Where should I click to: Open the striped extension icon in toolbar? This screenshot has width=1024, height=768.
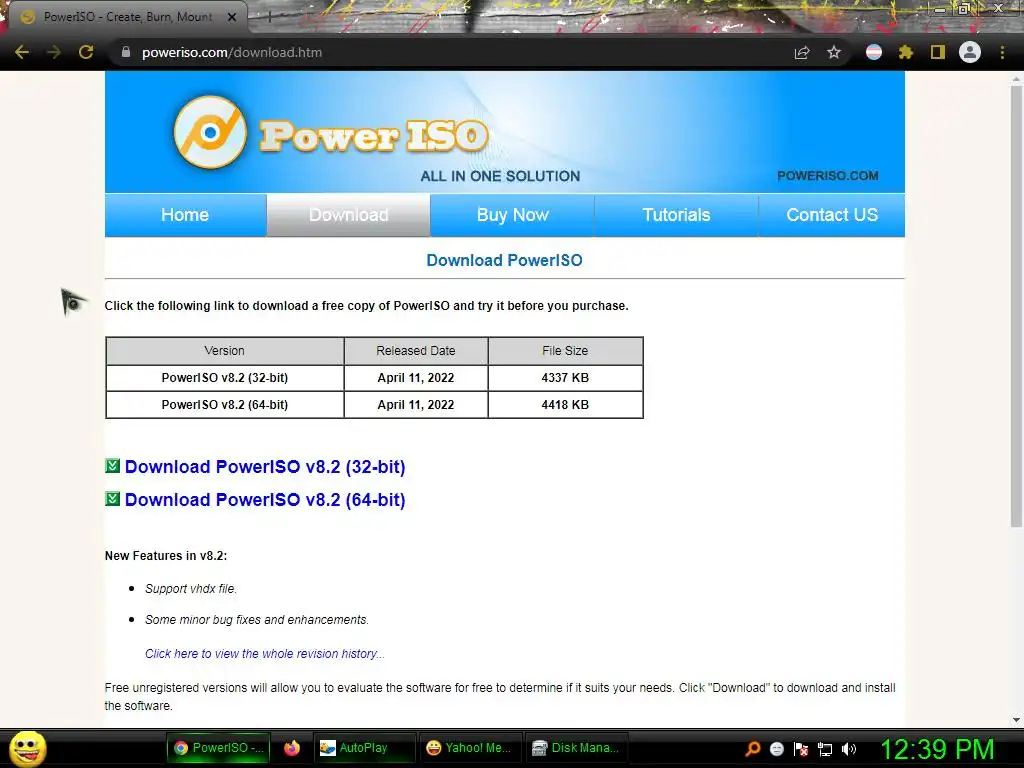click(874, 52)
